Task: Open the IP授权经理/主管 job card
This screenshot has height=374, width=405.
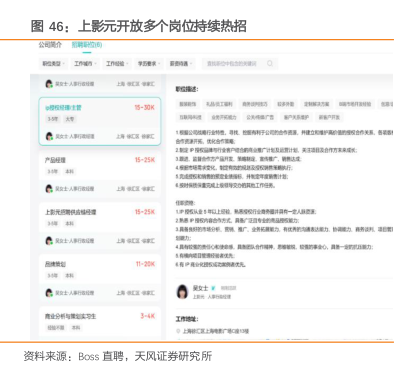Action: (x=100, y=121)
